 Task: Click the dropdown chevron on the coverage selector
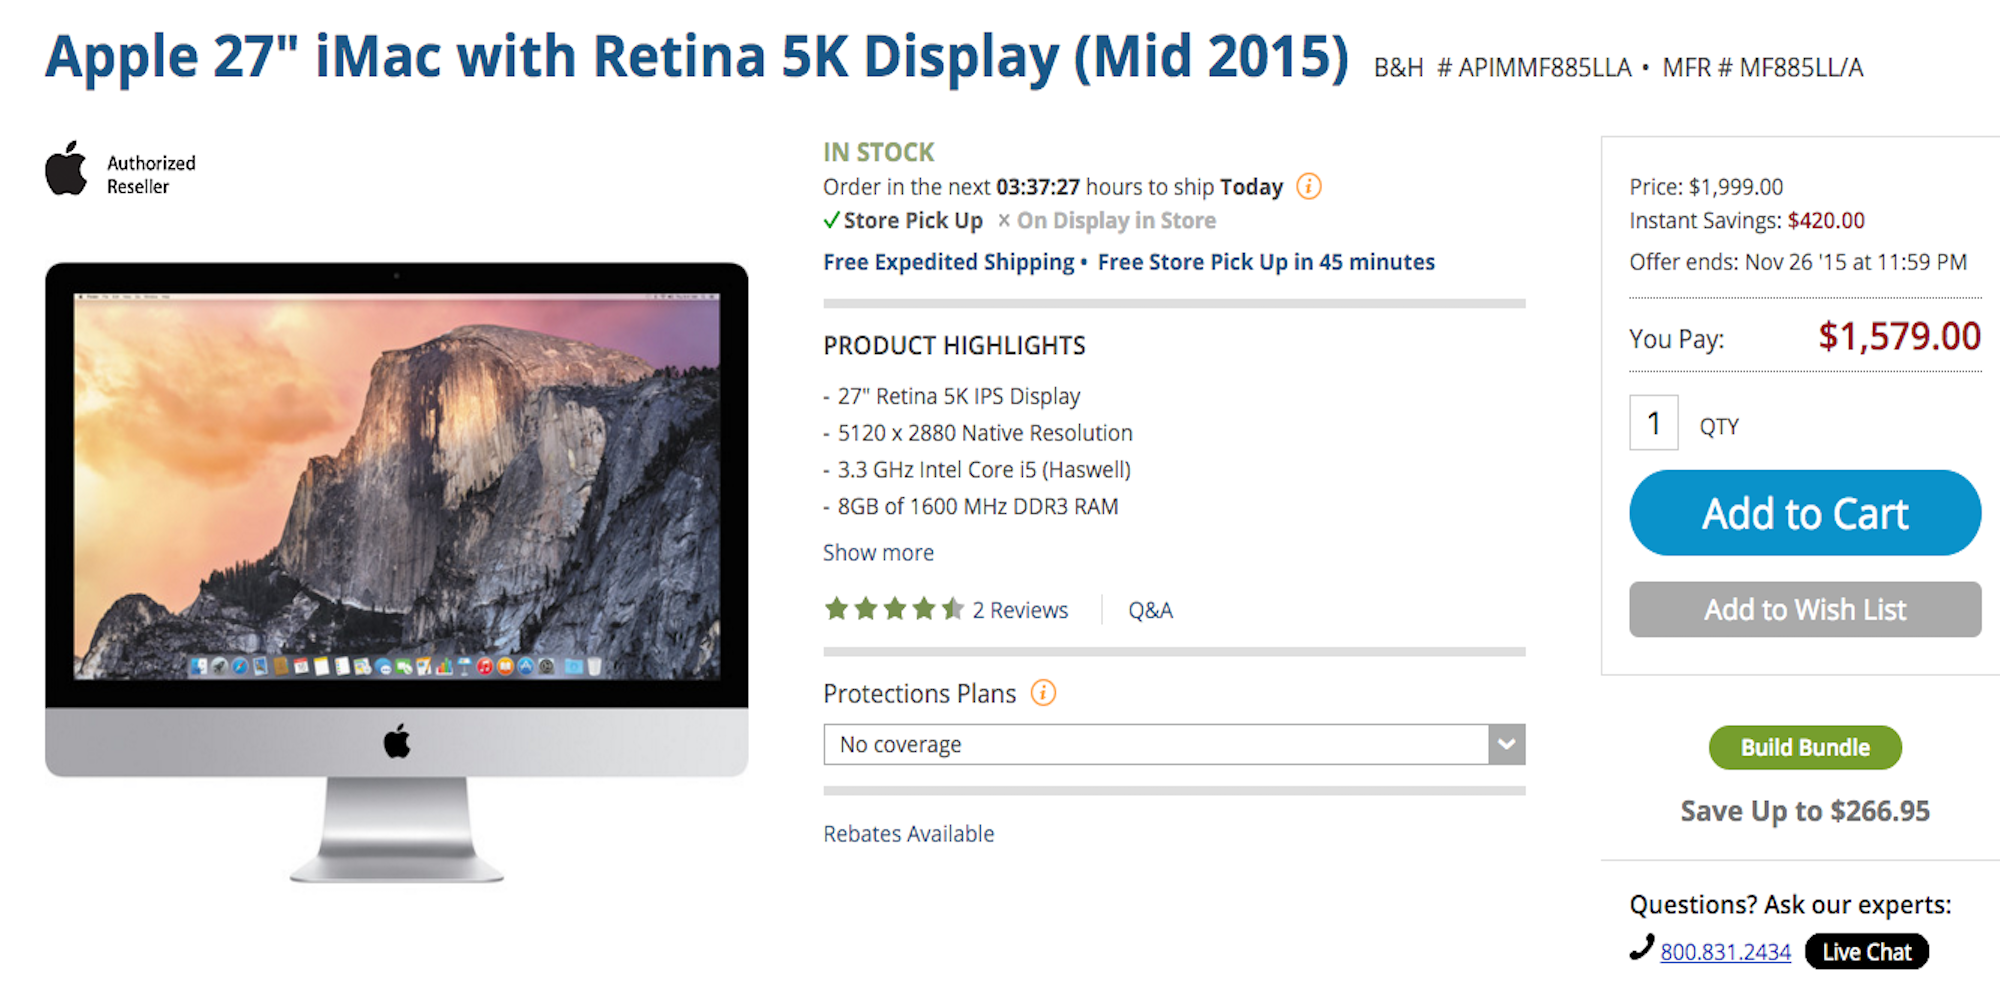point(1506,744)
